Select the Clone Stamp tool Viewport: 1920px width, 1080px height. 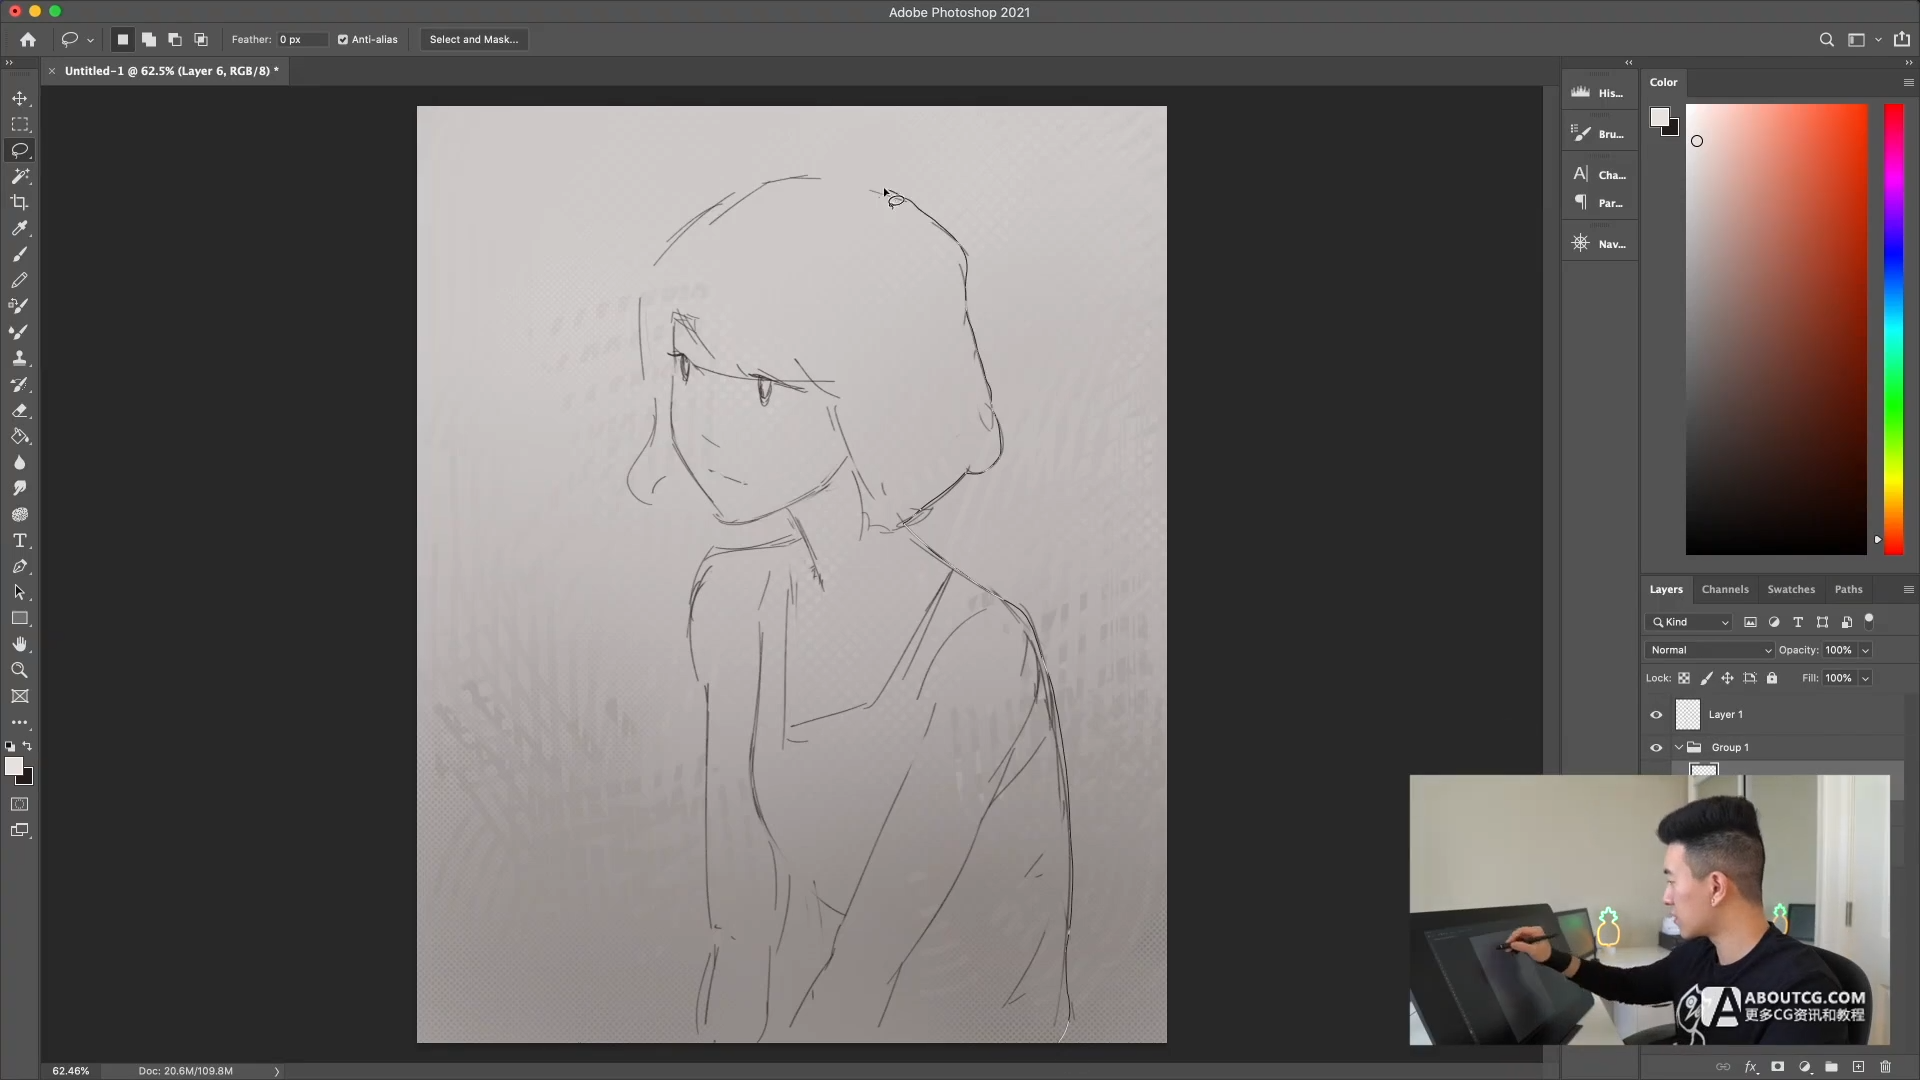point(20,358)
